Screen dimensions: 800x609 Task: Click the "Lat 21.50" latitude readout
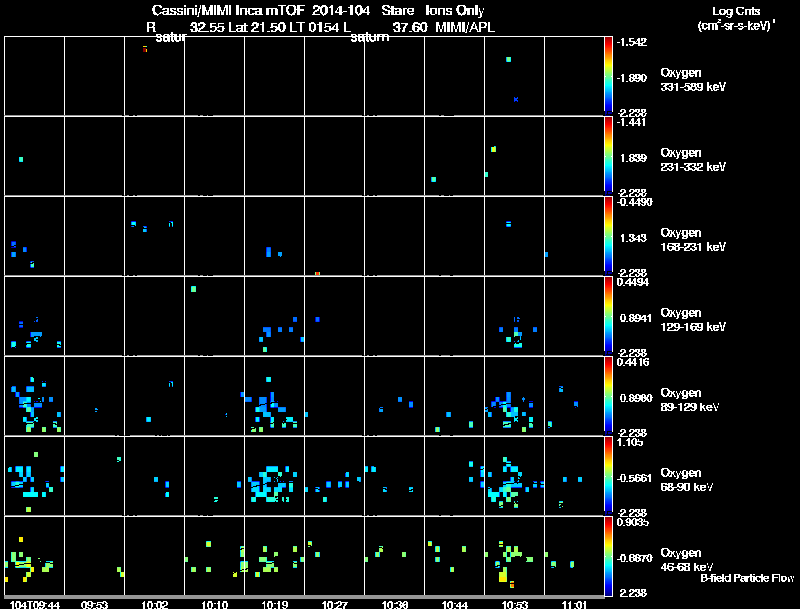[257, 27]
